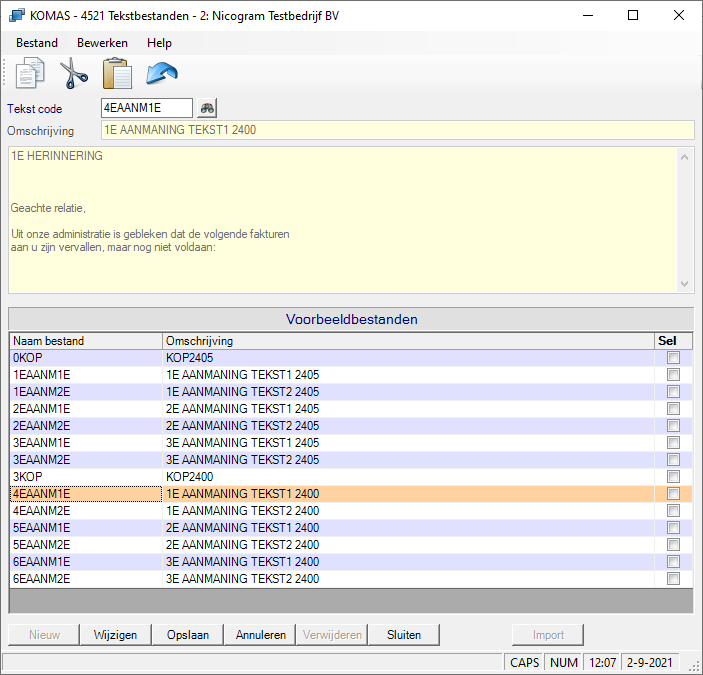Select the 0KOP file row
The image size is (703, 675).
pyautogui.click(x=351, y=358)
